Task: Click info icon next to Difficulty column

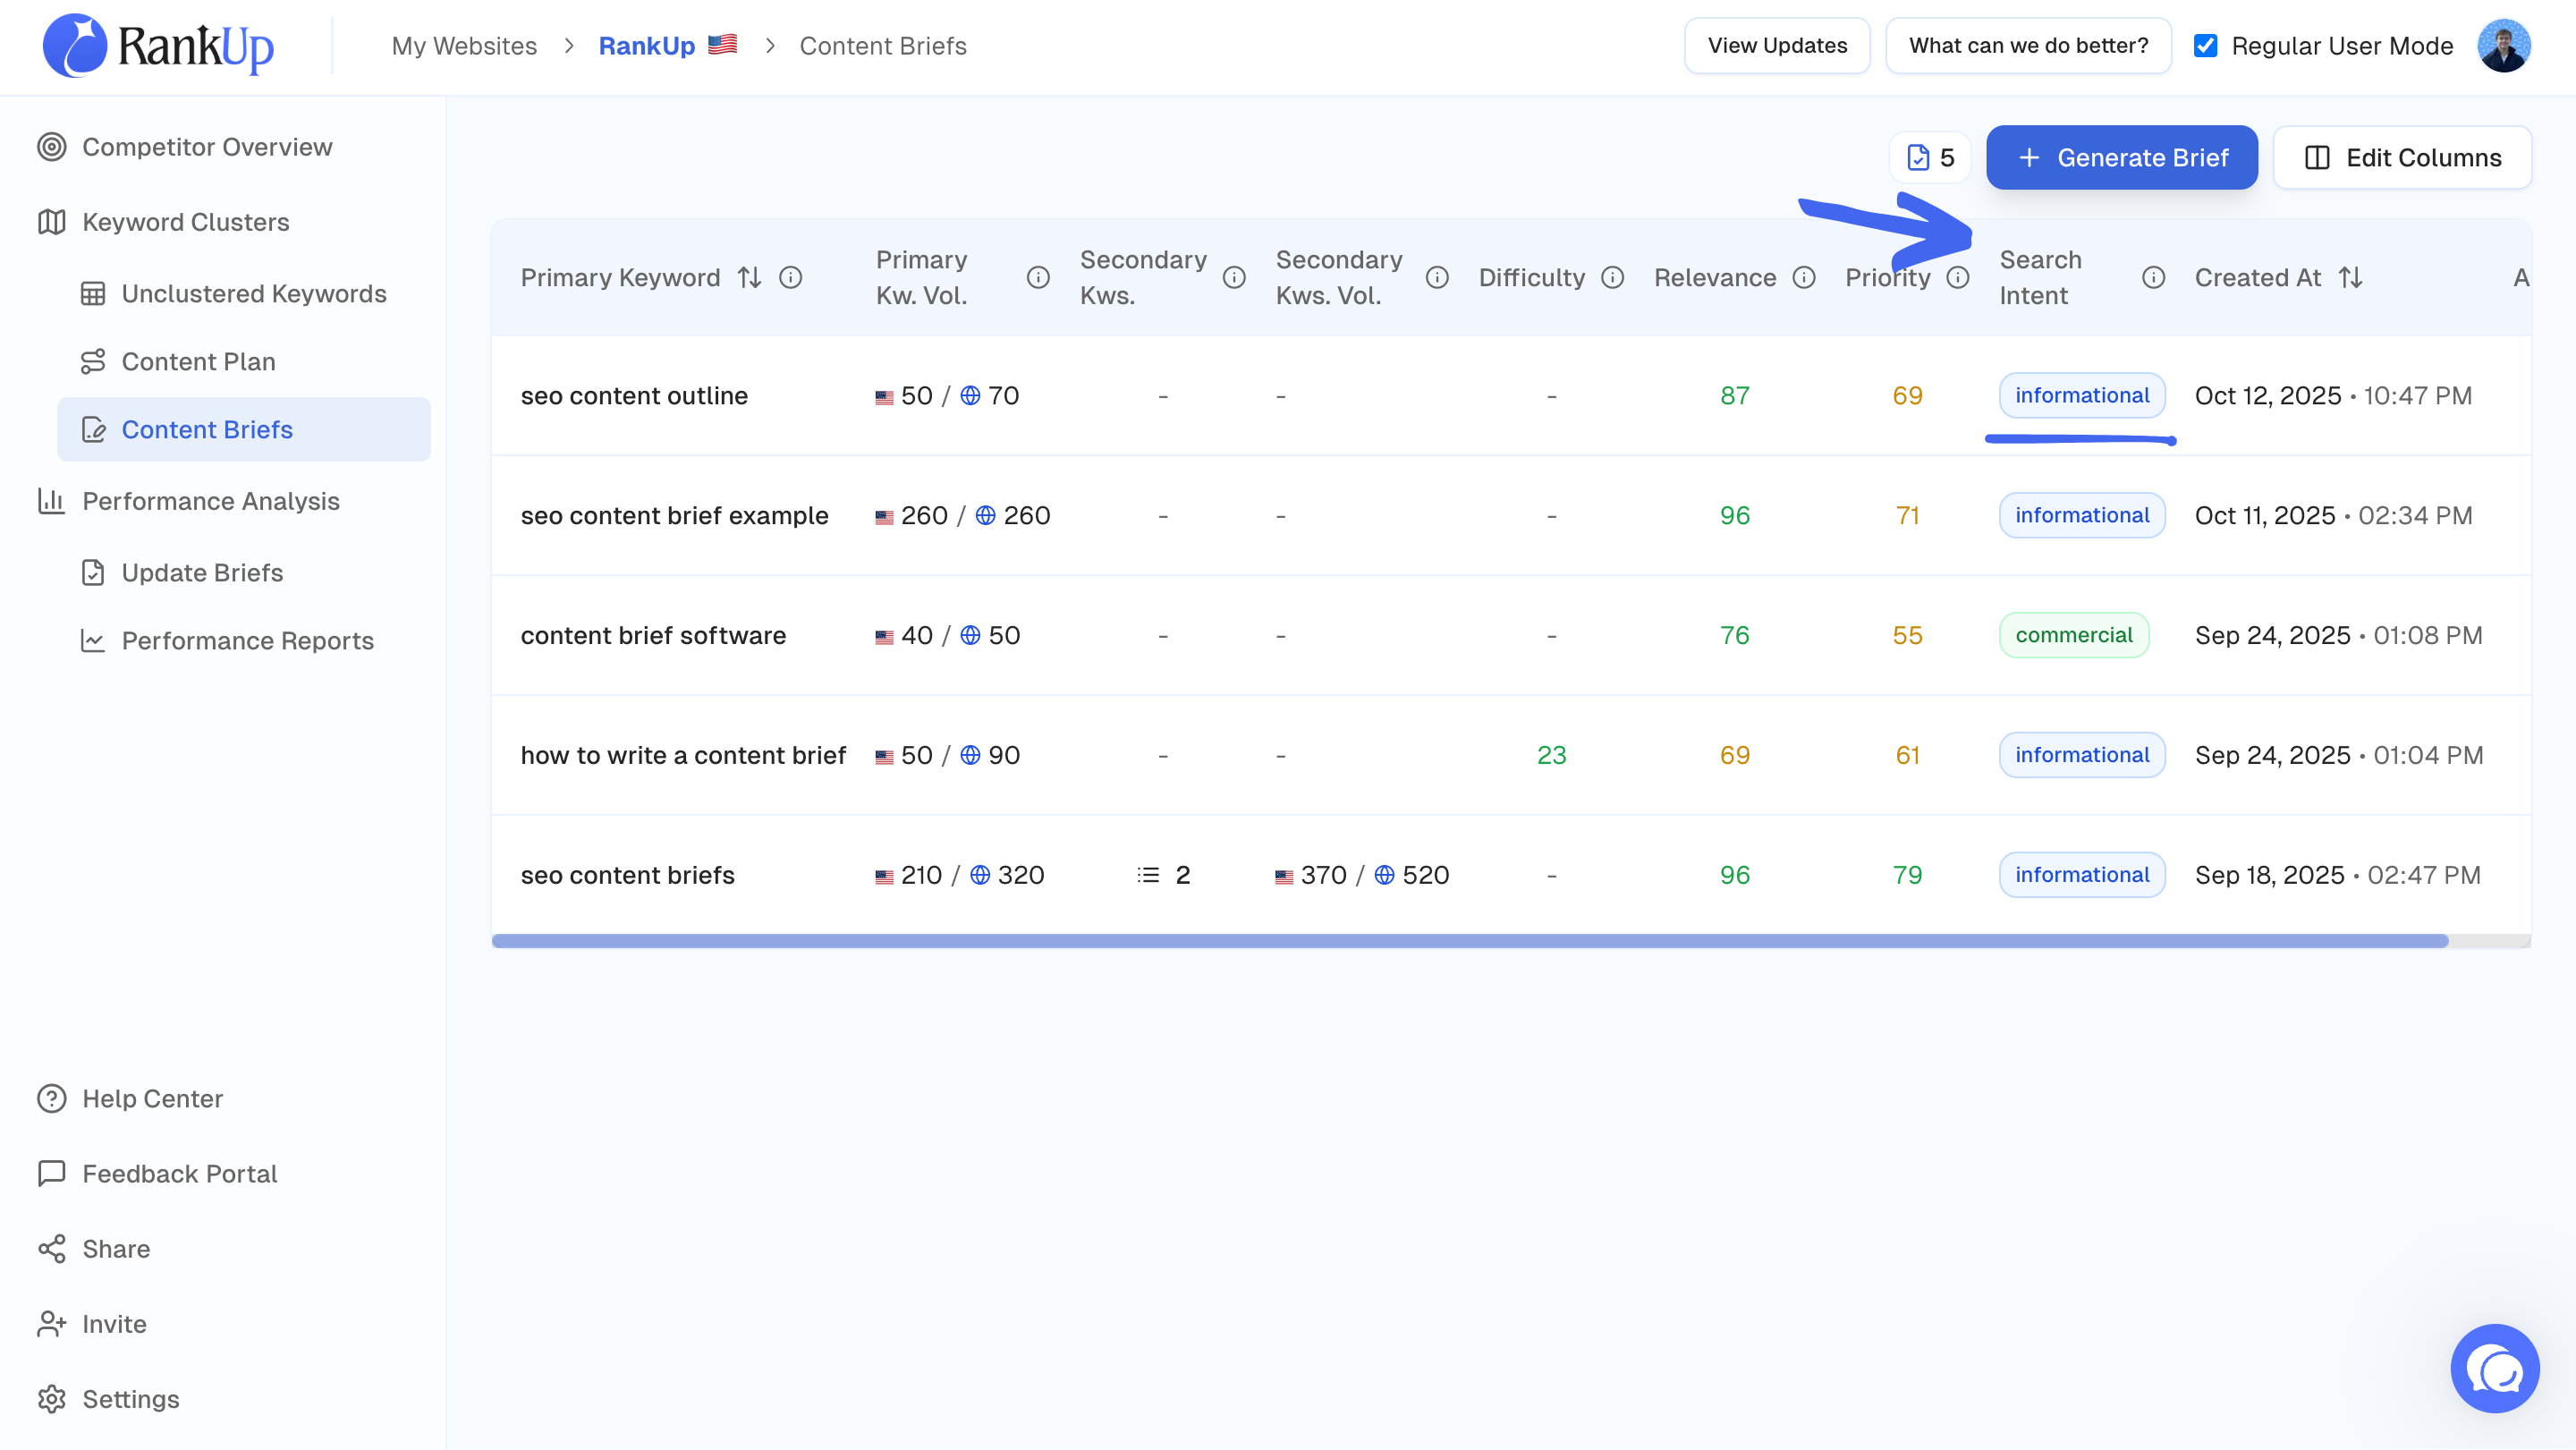Action: tap(1612, 278)
